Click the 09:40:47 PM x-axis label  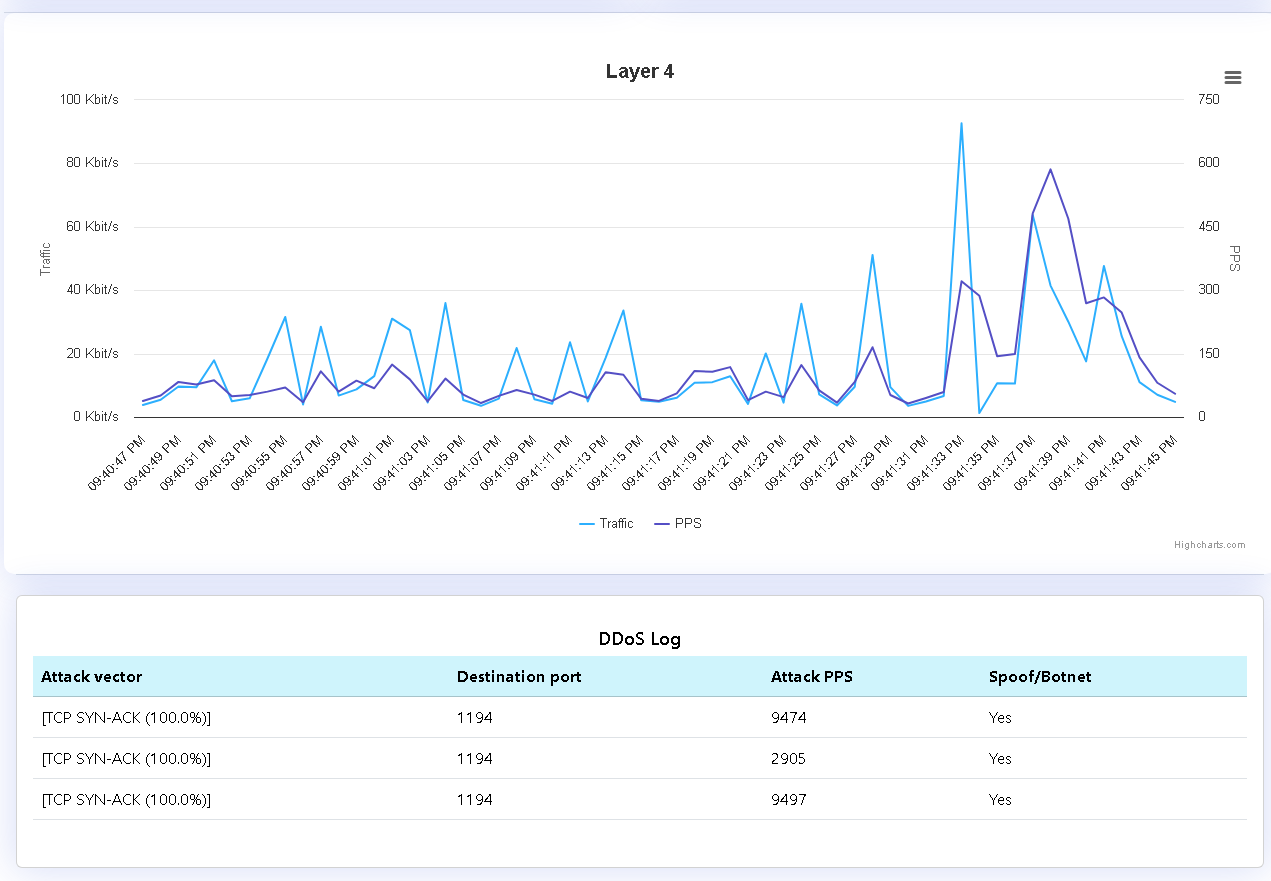[x=117, y=462]
